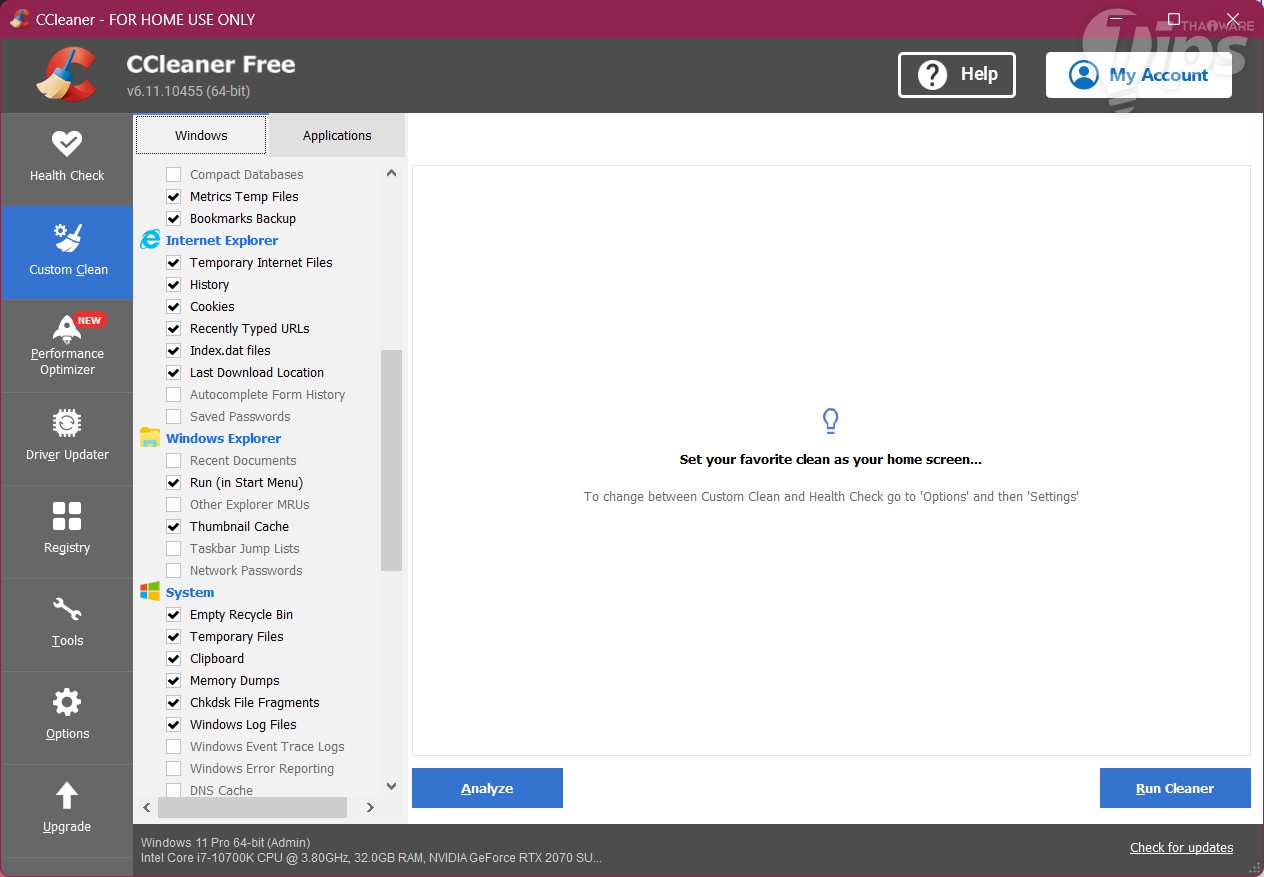Click horizontal scroll right arrow
The height and width of the screenshot is (877, 1264).
370,807
